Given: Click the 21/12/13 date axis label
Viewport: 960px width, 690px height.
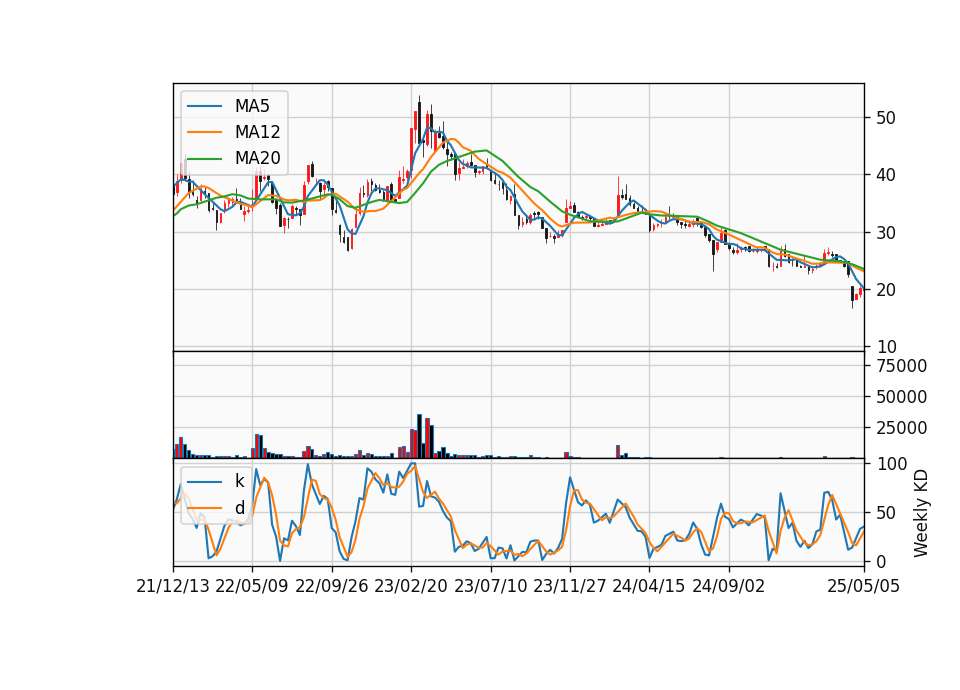Looking at the screenshot, I should (x=173, y=586).
